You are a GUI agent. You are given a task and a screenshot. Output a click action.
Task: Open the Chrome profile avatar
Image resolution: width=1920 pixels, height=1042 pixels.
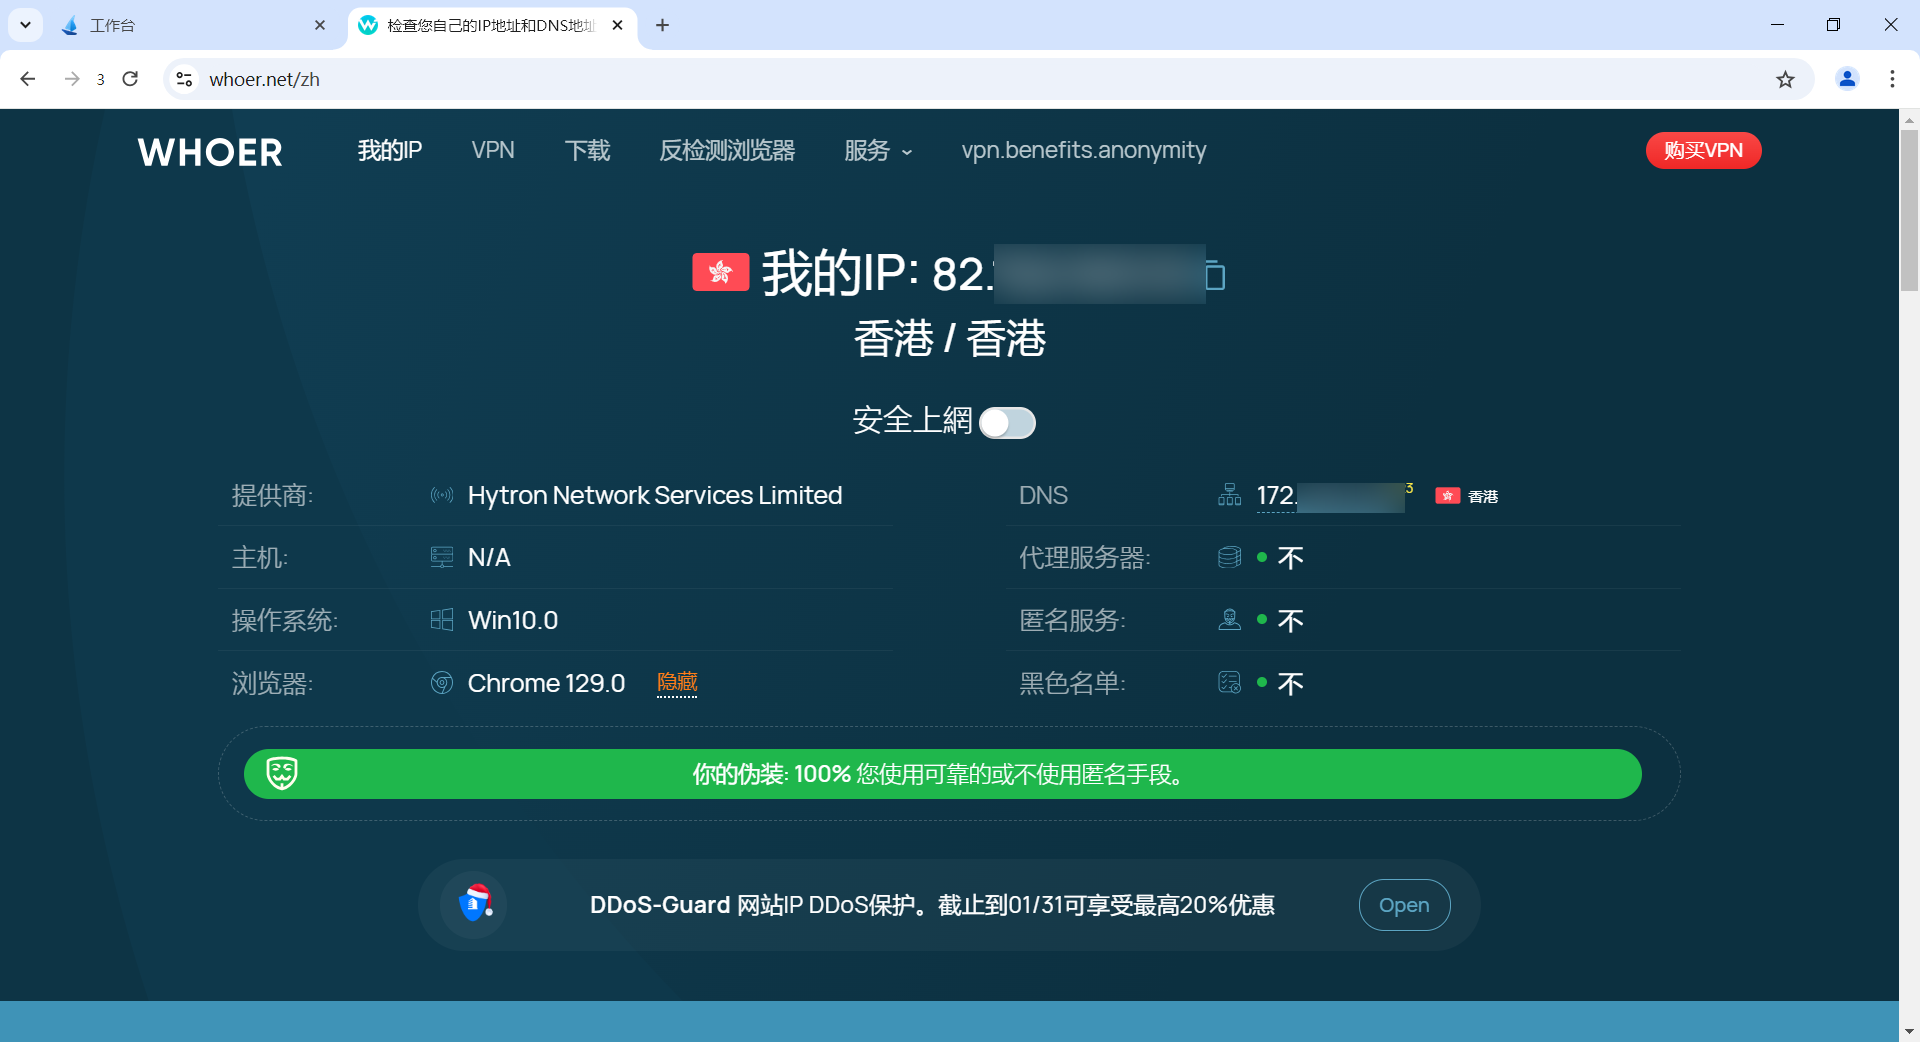tap(1847, 79)
